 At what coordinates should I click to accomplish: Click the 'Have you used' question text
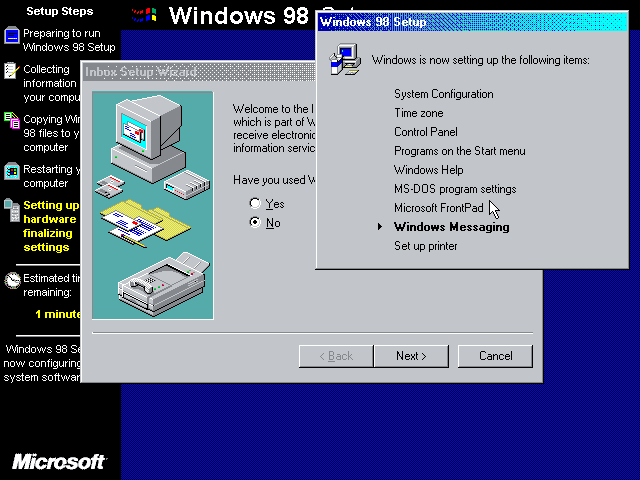[274, 180]
